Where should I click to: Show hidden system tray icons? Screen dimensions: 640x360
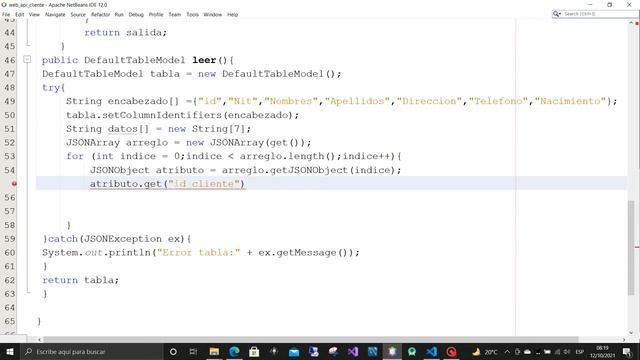(507, 351)
